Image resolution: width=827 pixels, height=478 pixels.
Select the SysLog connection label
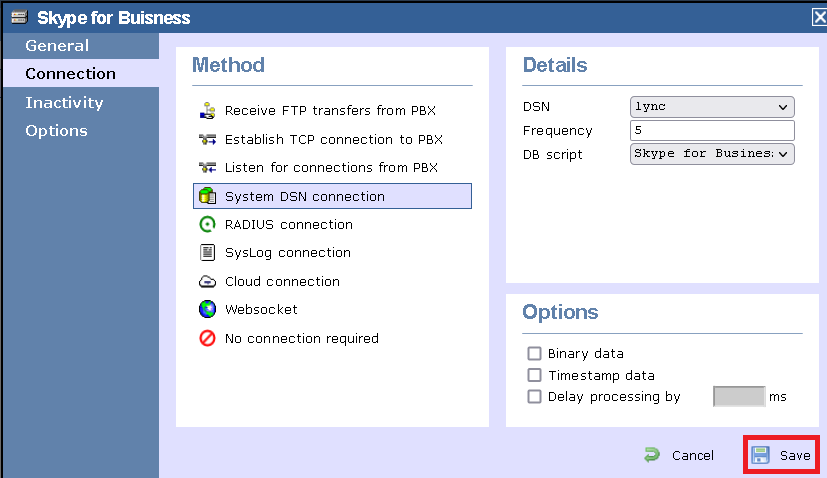tap(287, 253)
